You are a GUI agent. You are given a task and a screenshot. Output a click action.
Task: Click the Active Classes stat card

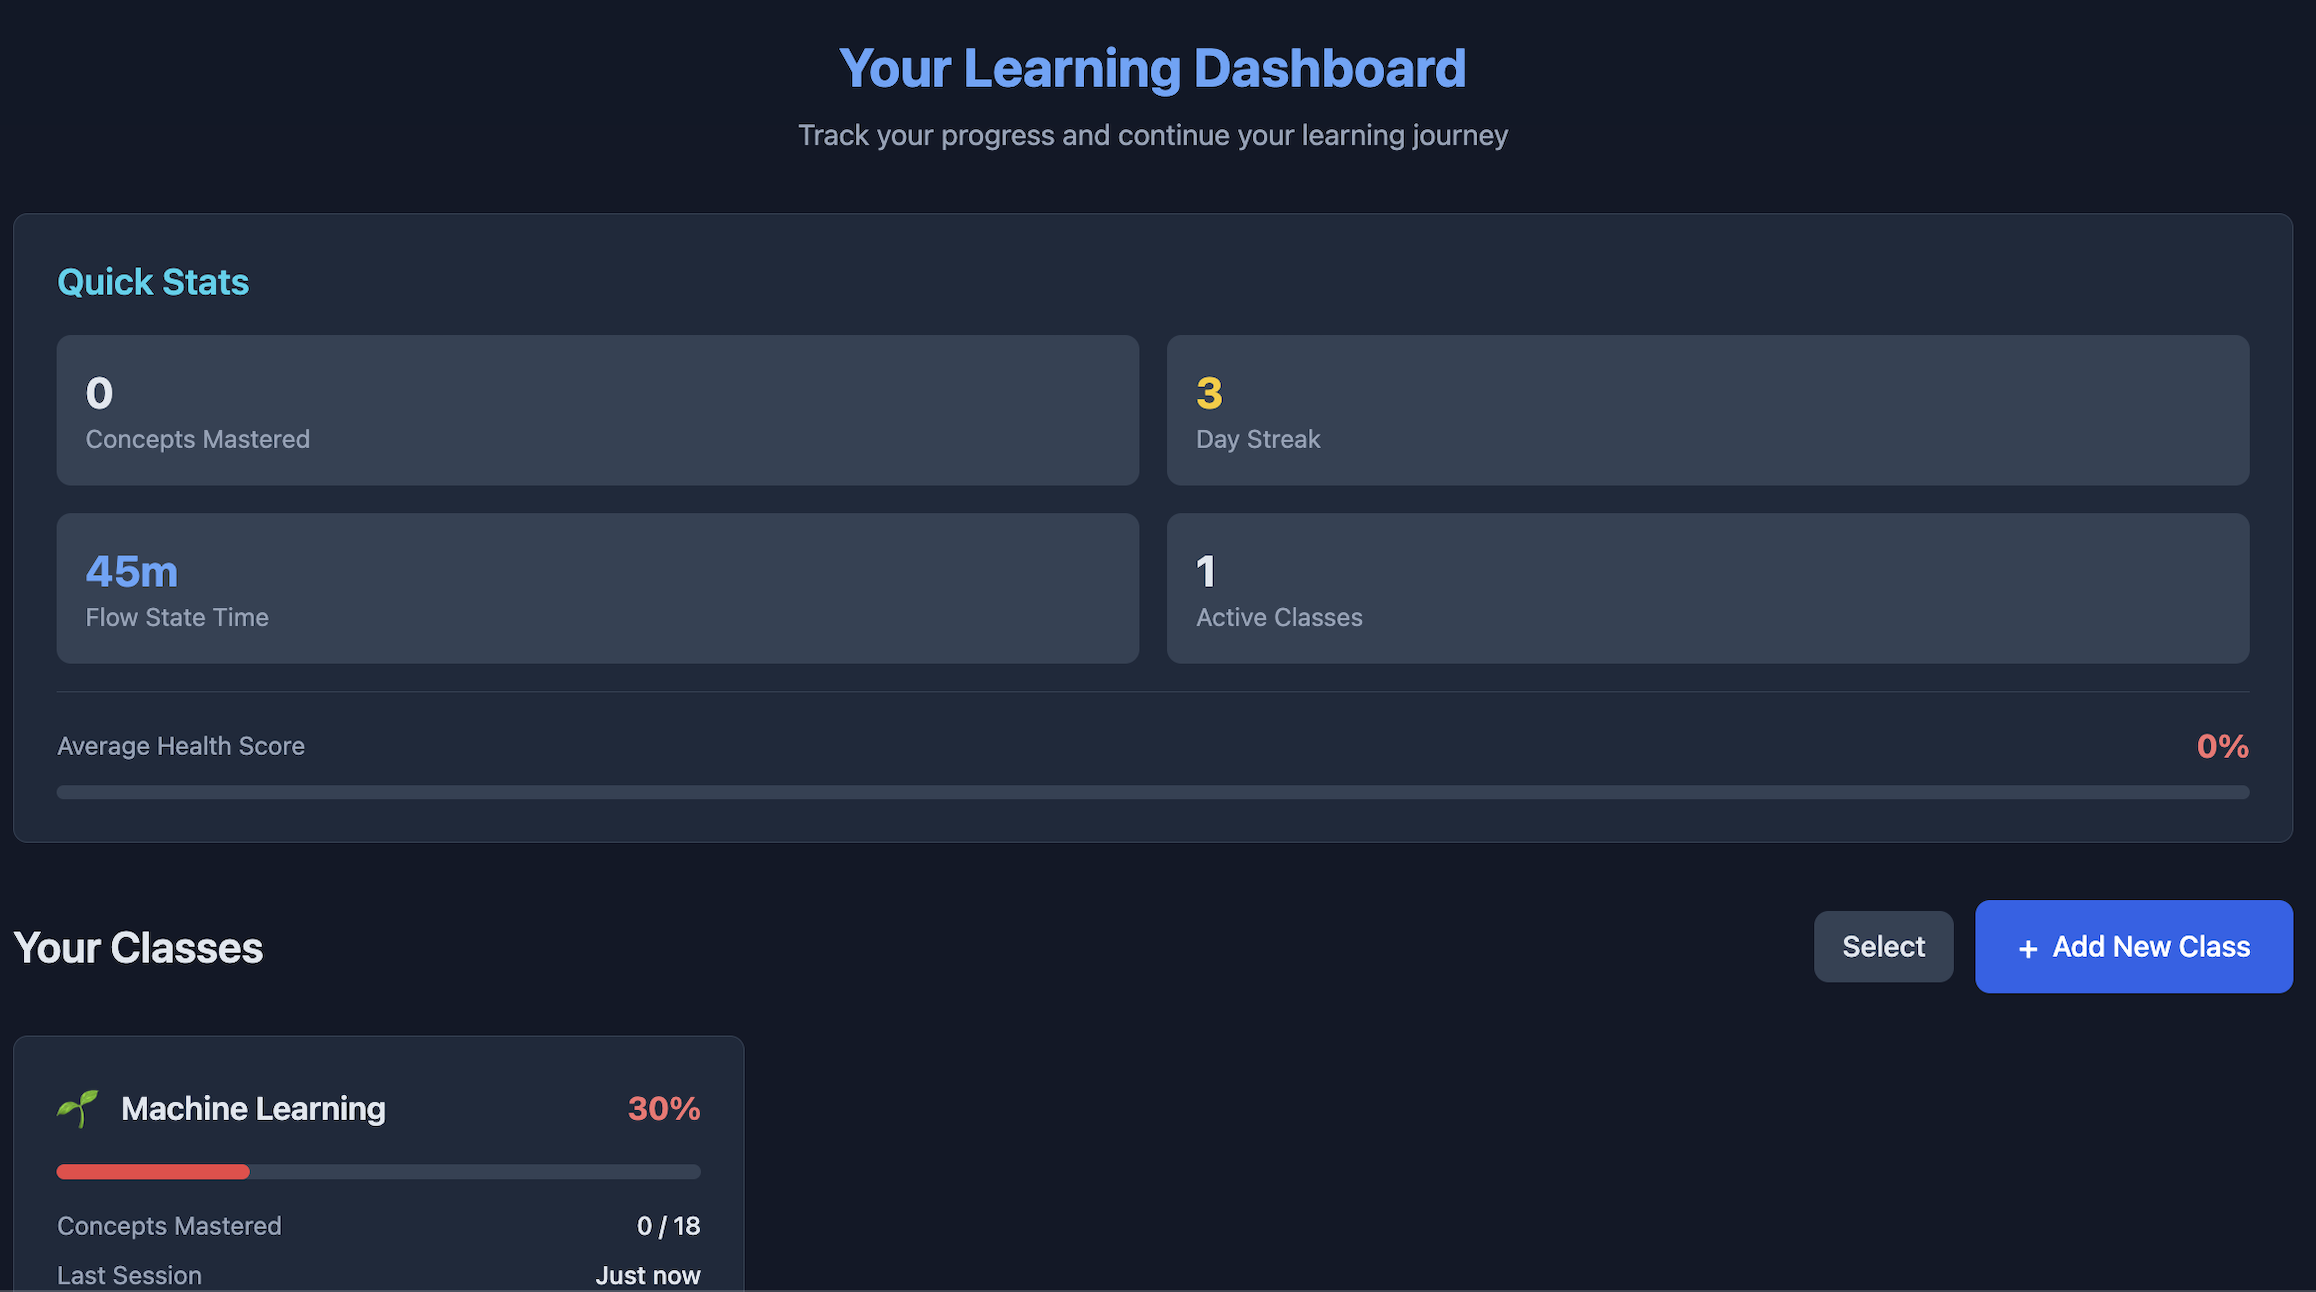1707,588
